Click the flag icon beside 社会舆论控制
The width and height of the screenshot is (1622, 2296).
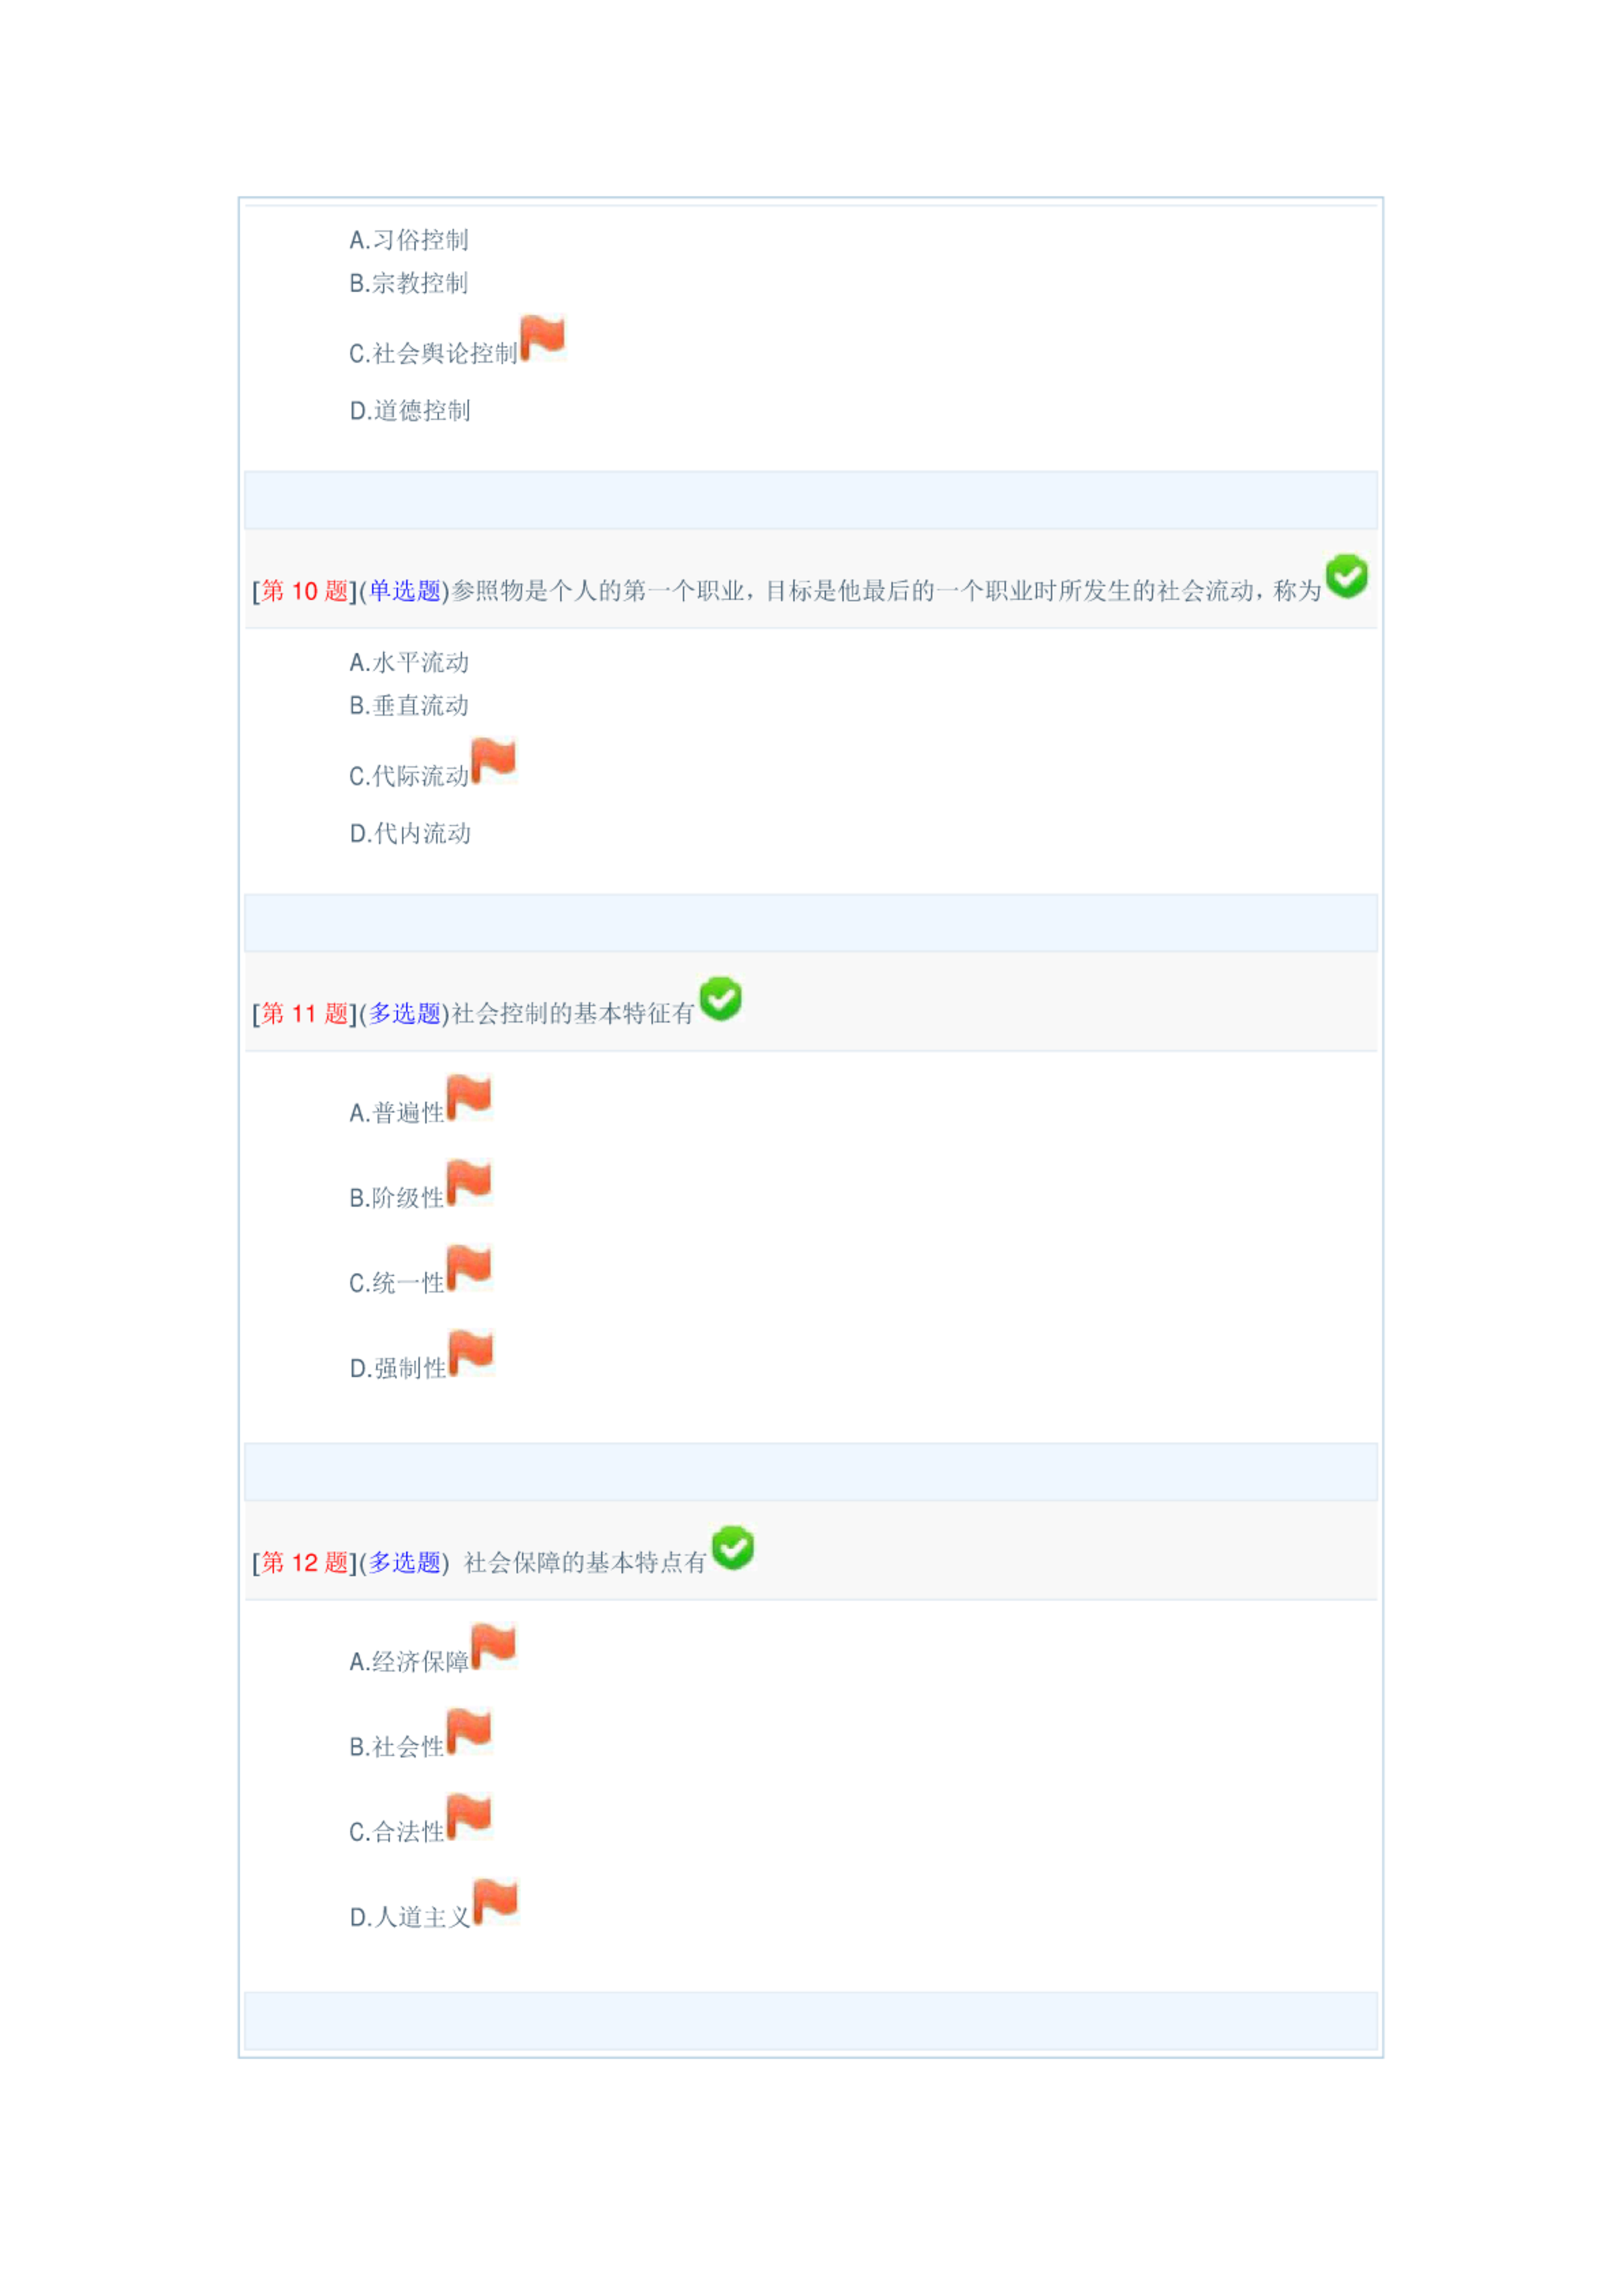(543, 337)
